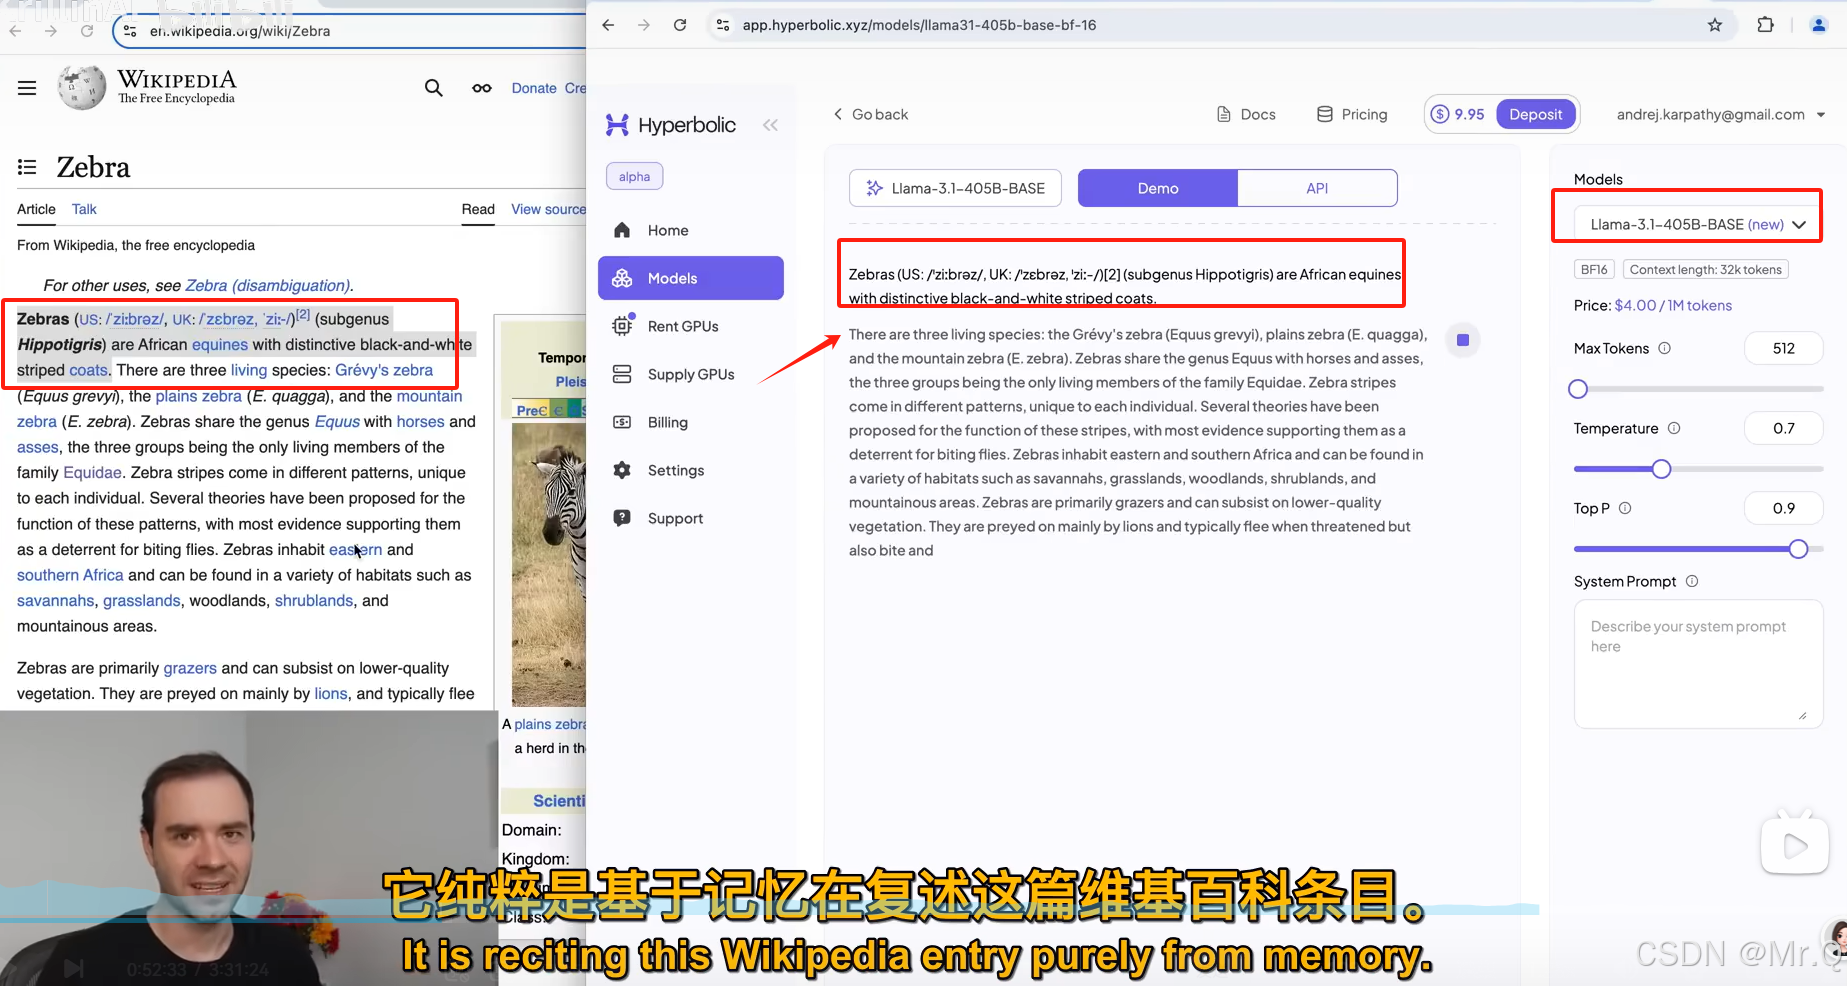Click Temperature slider handle

(x=1661, y=468)
